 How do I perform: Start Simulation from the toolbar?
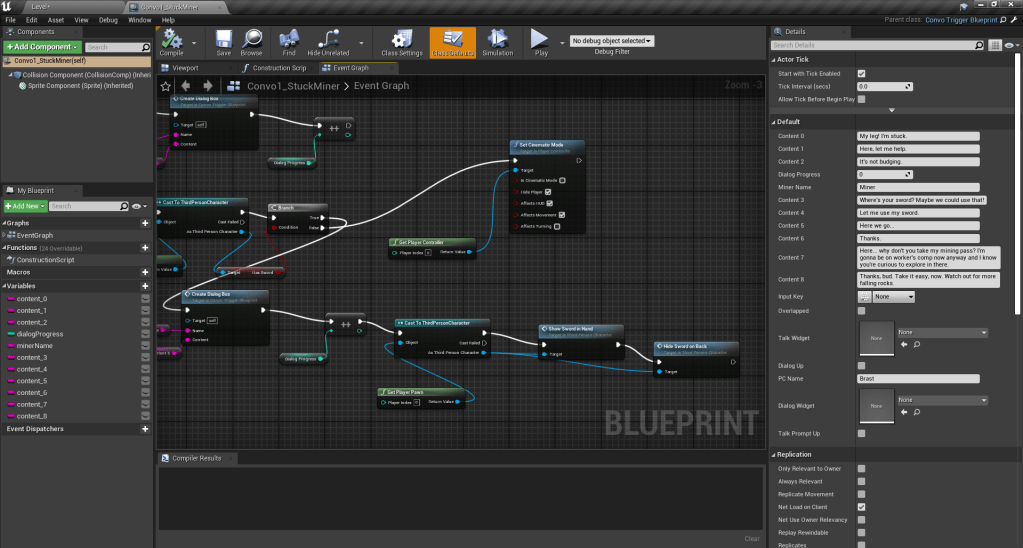497,40
